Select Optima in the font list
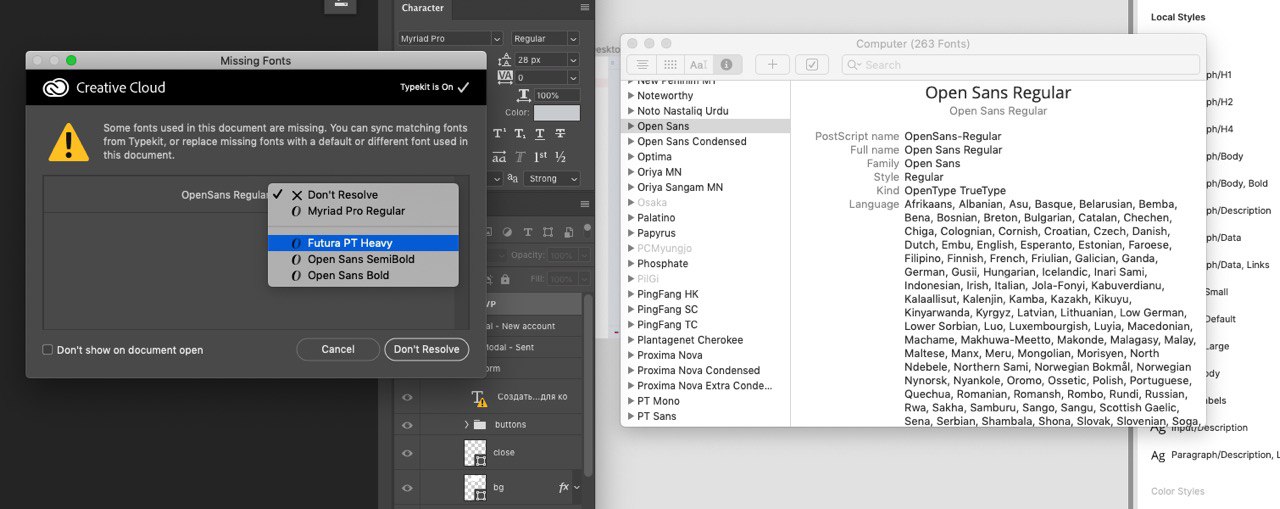 pyautogui.click(x=654, y=157)
